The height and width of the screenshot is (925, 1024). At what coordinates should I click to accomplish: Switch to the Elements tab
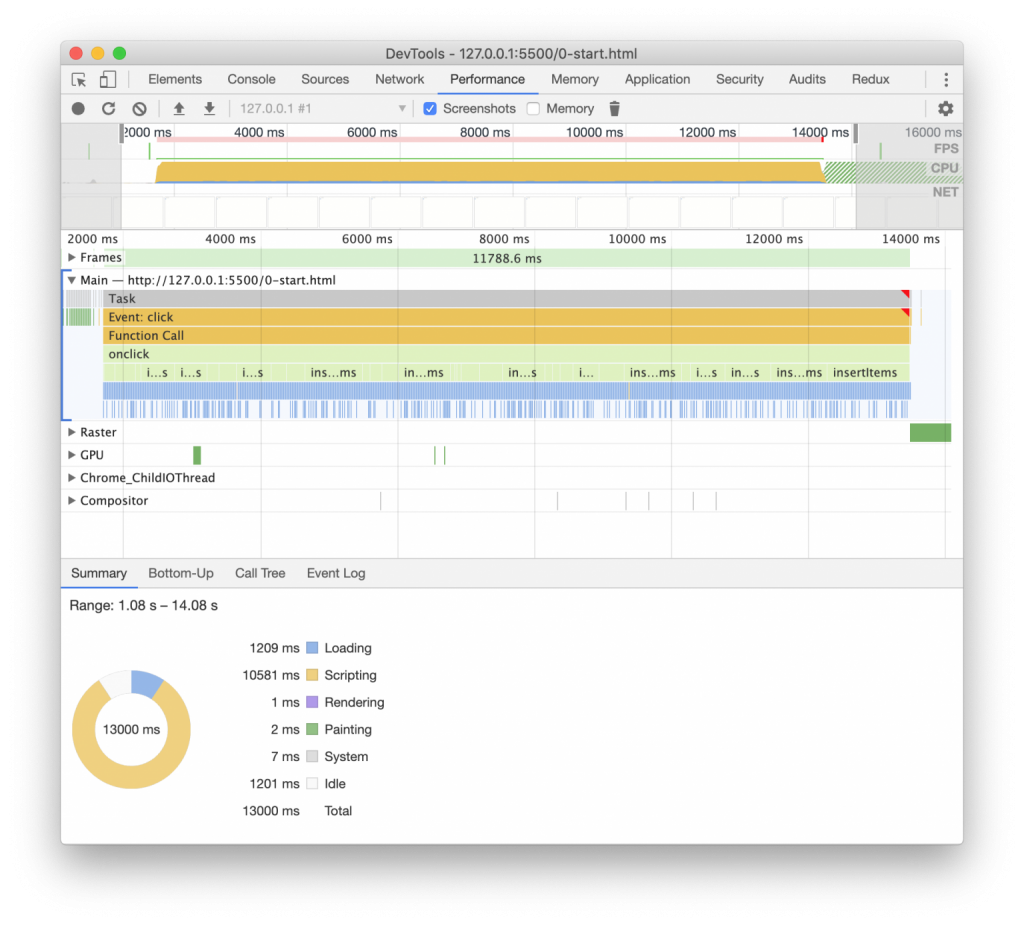click(x=175, y=79)
